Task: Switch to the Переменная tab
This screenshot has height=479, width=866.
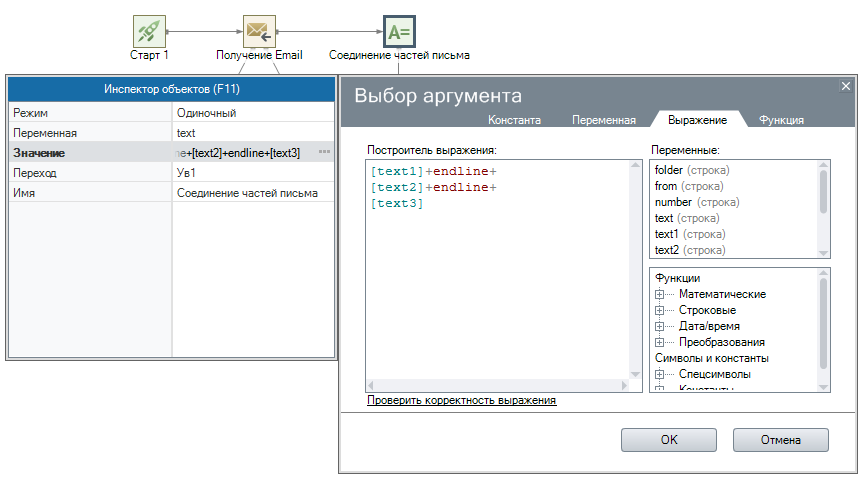Action: pyautogui.click(x=604, y=120)
